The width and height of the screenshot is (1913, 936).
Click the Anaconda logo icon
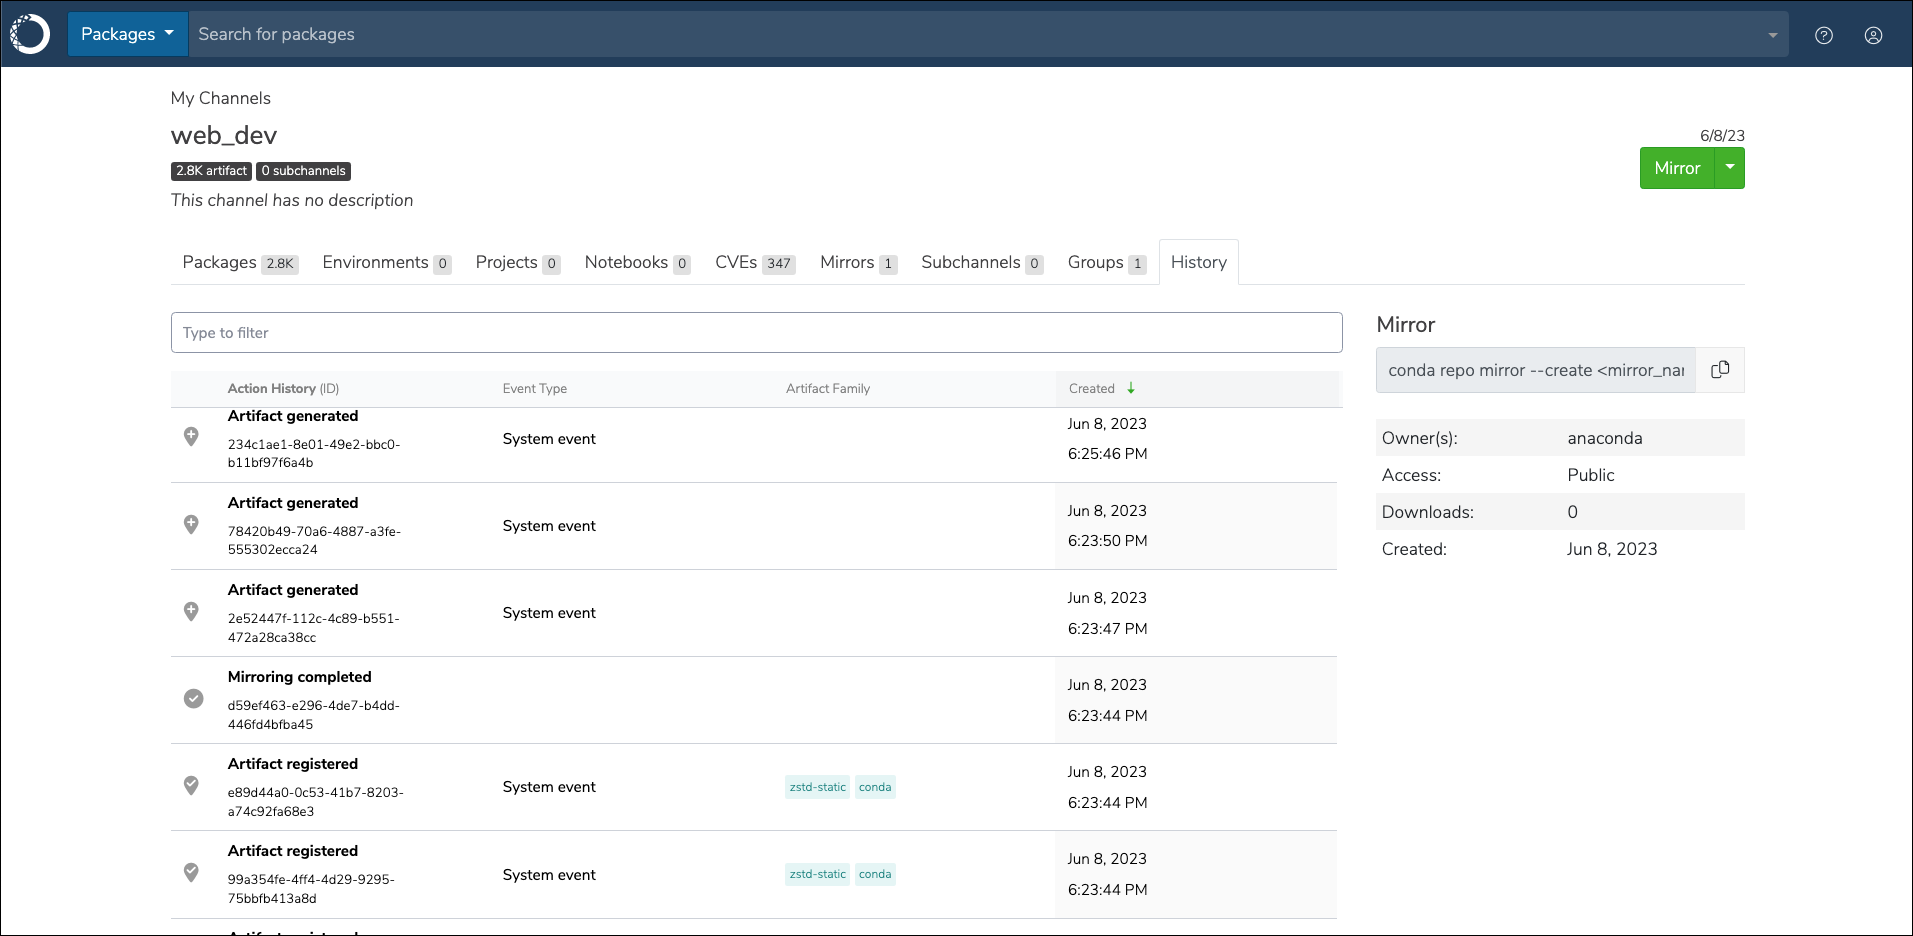(x=30, y=34)
